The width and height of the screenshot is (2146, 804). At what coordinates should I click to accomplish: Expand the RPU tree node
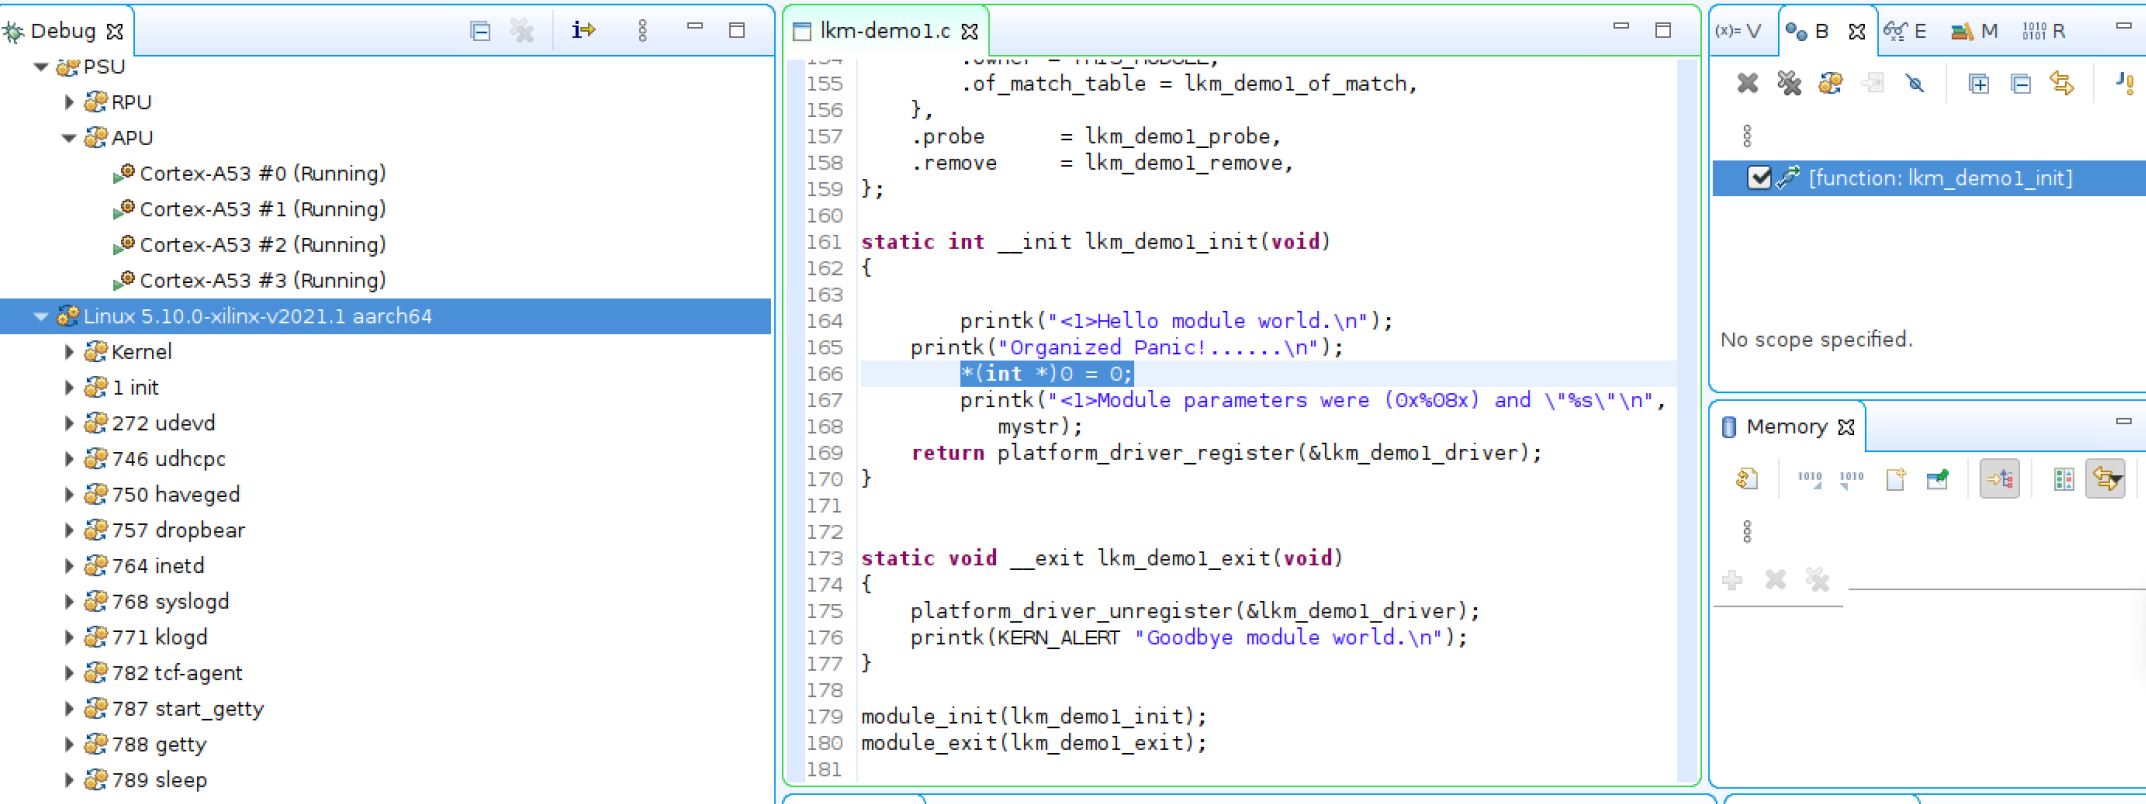point(69,102)
